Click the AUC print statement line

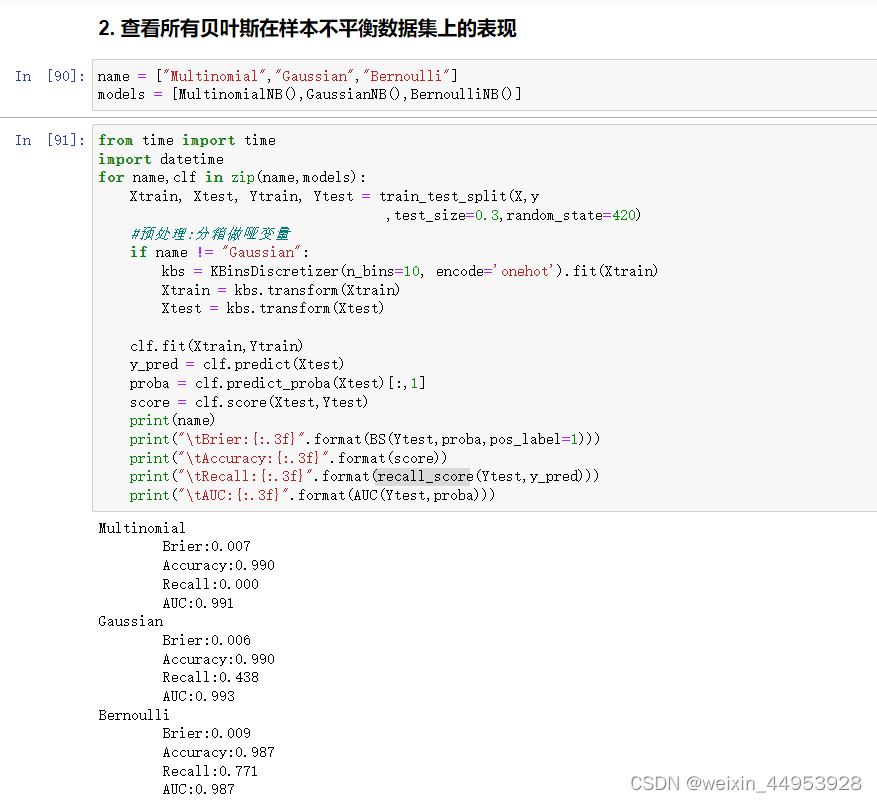312,495
